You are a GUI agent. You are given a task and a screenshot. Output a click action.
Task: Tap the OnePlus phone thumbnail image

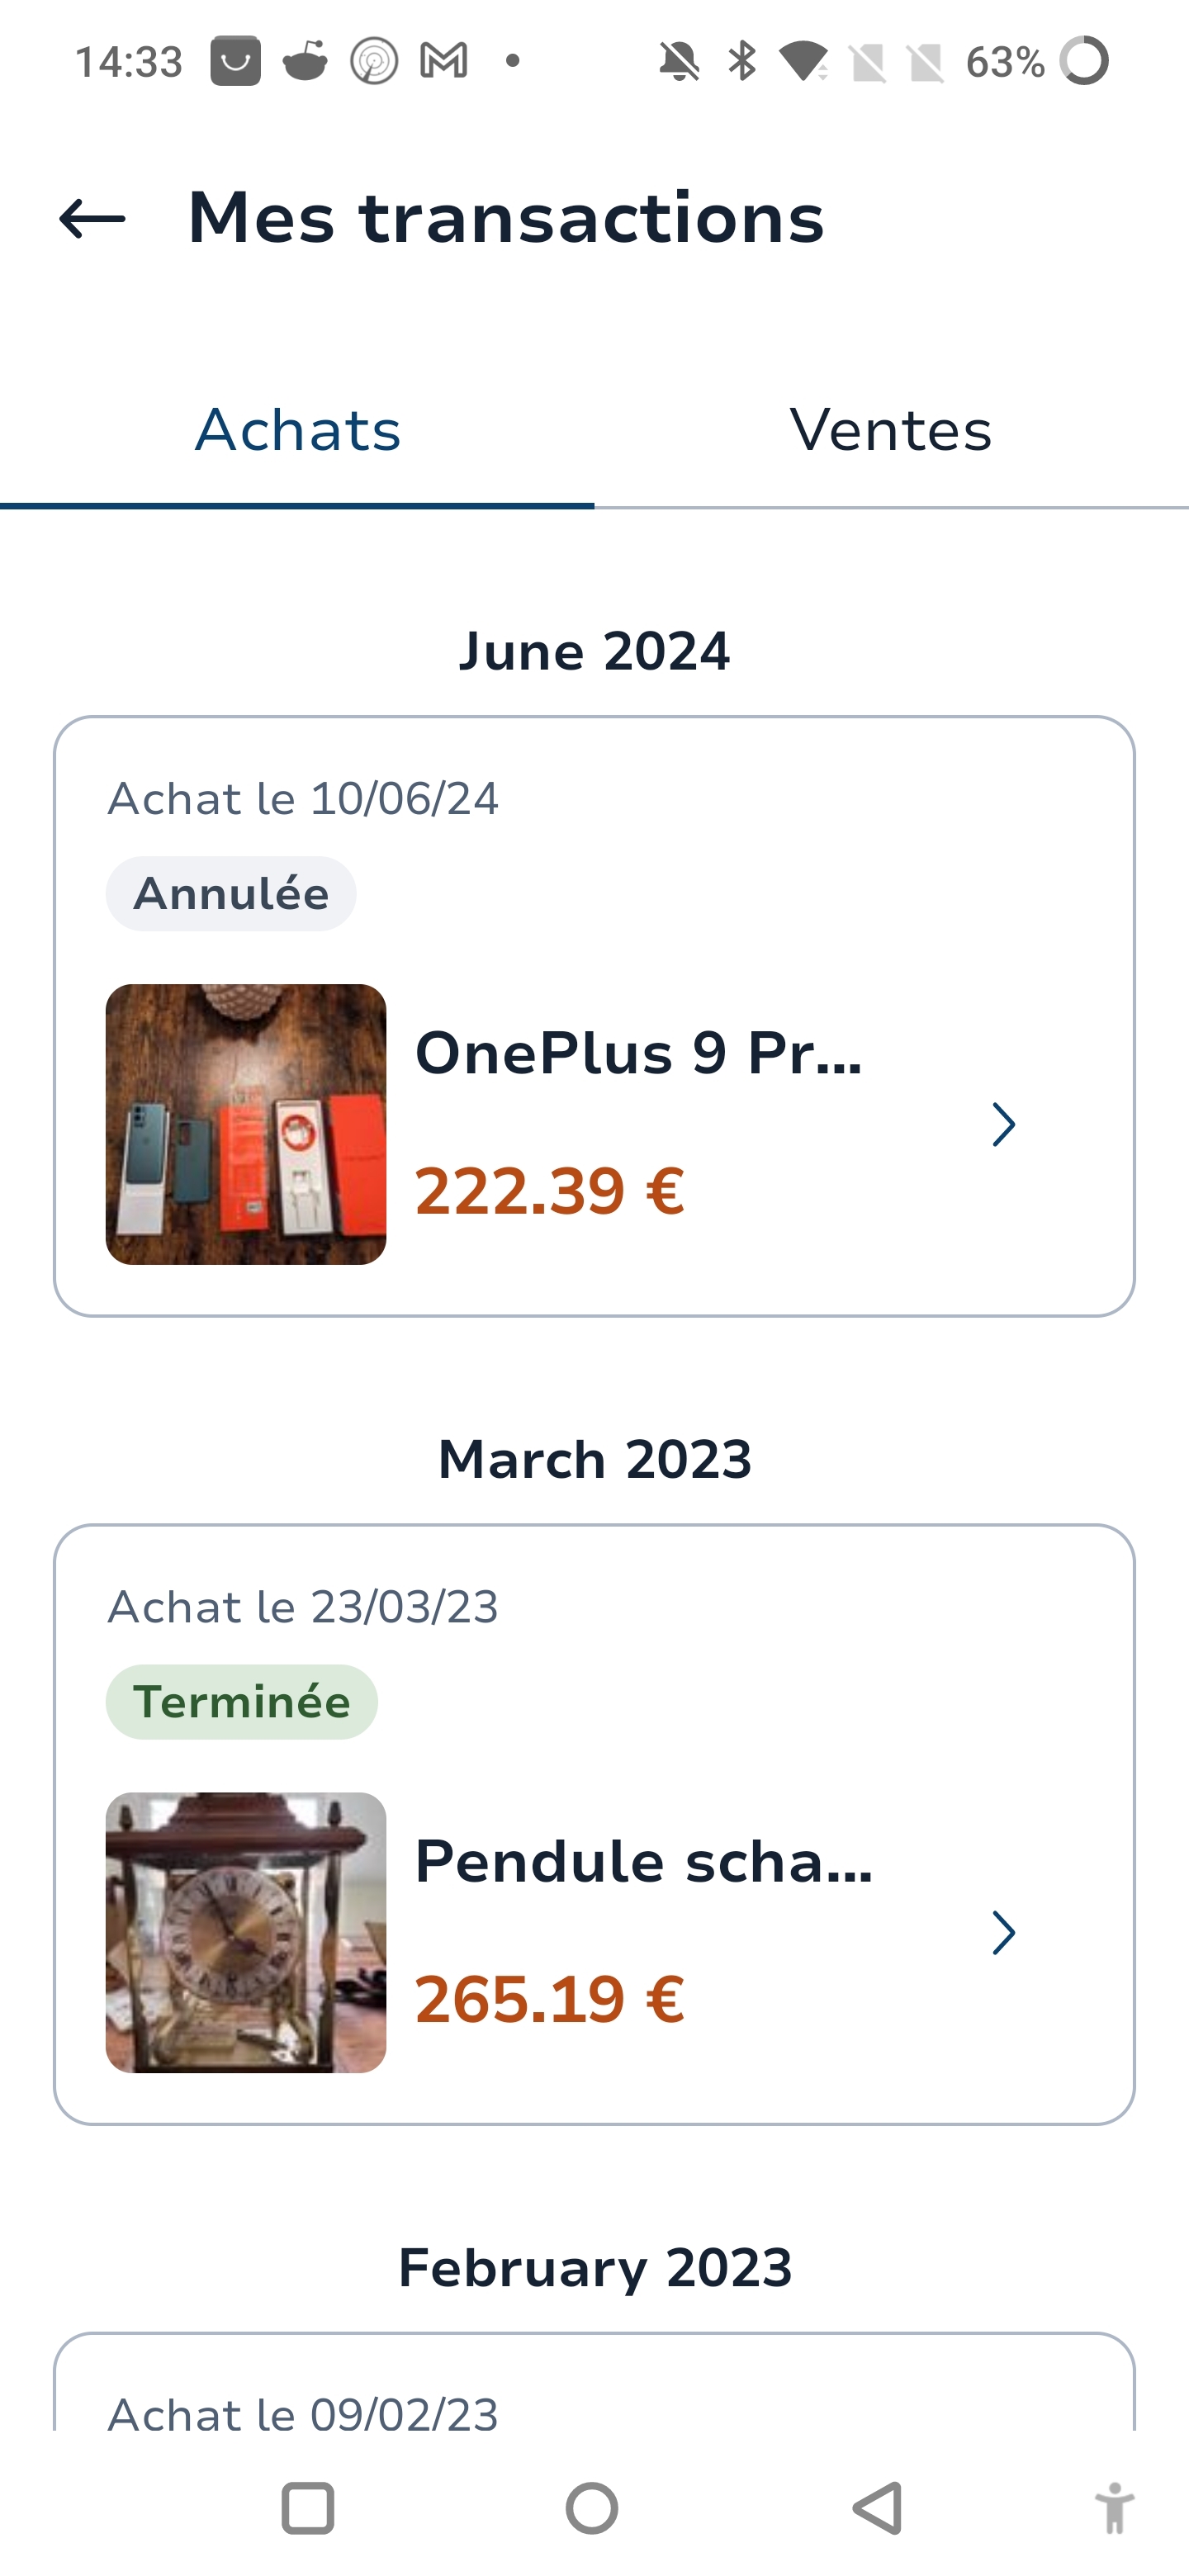pos(246,1124)
